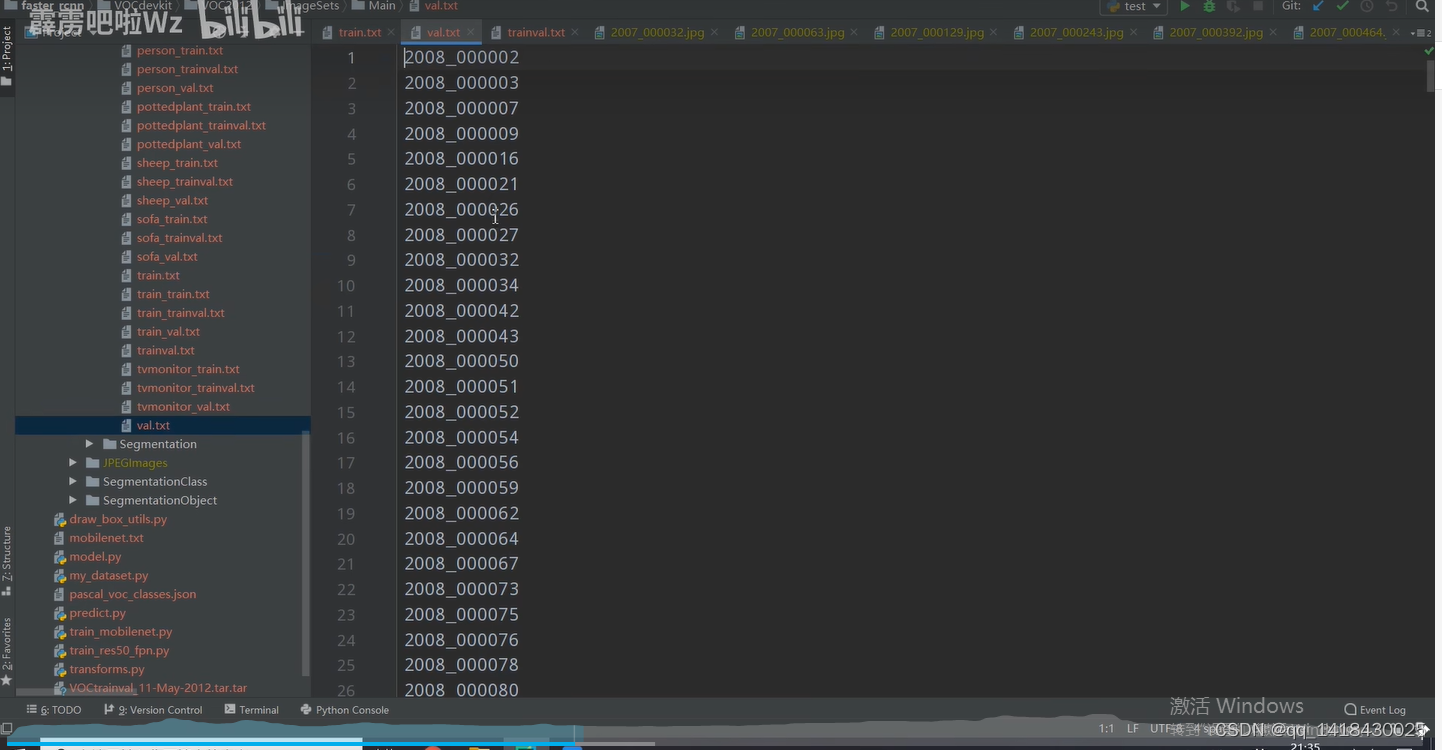Expand the Segmentation folder
Screen dimensions: 1442x750
click(89, 444)
